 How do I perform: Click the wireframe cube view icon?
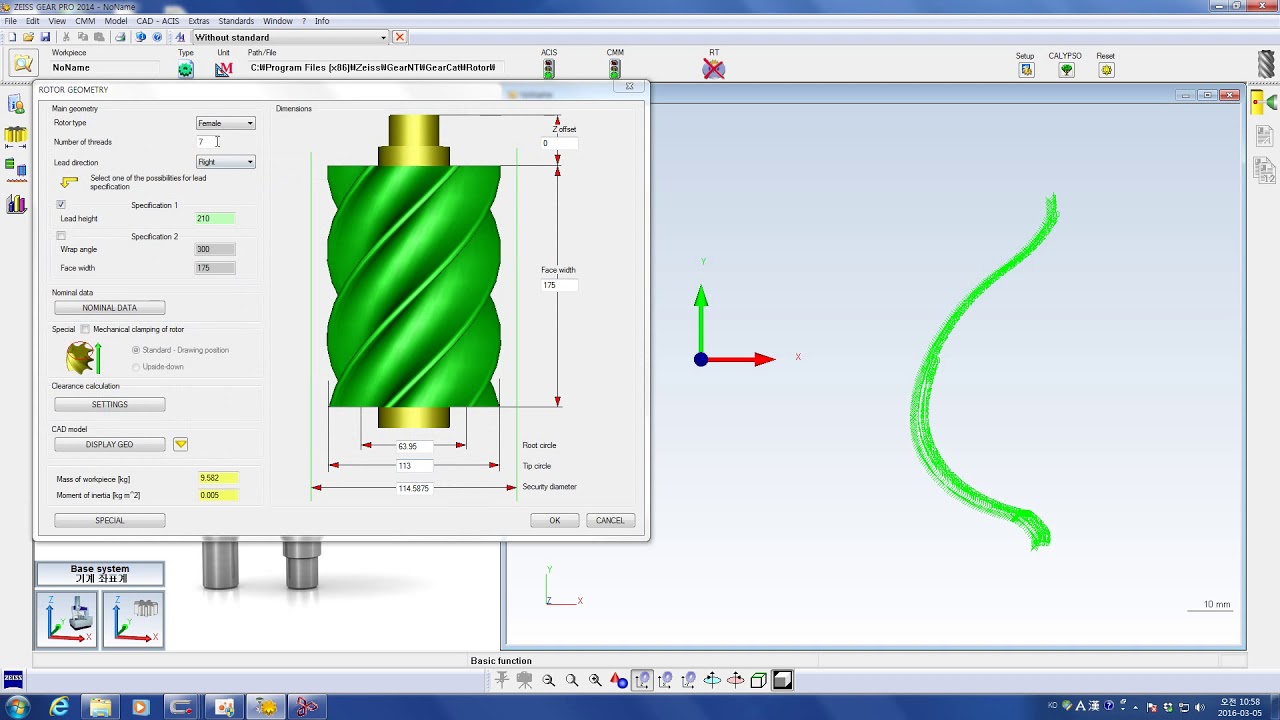[x=759, y=680]
